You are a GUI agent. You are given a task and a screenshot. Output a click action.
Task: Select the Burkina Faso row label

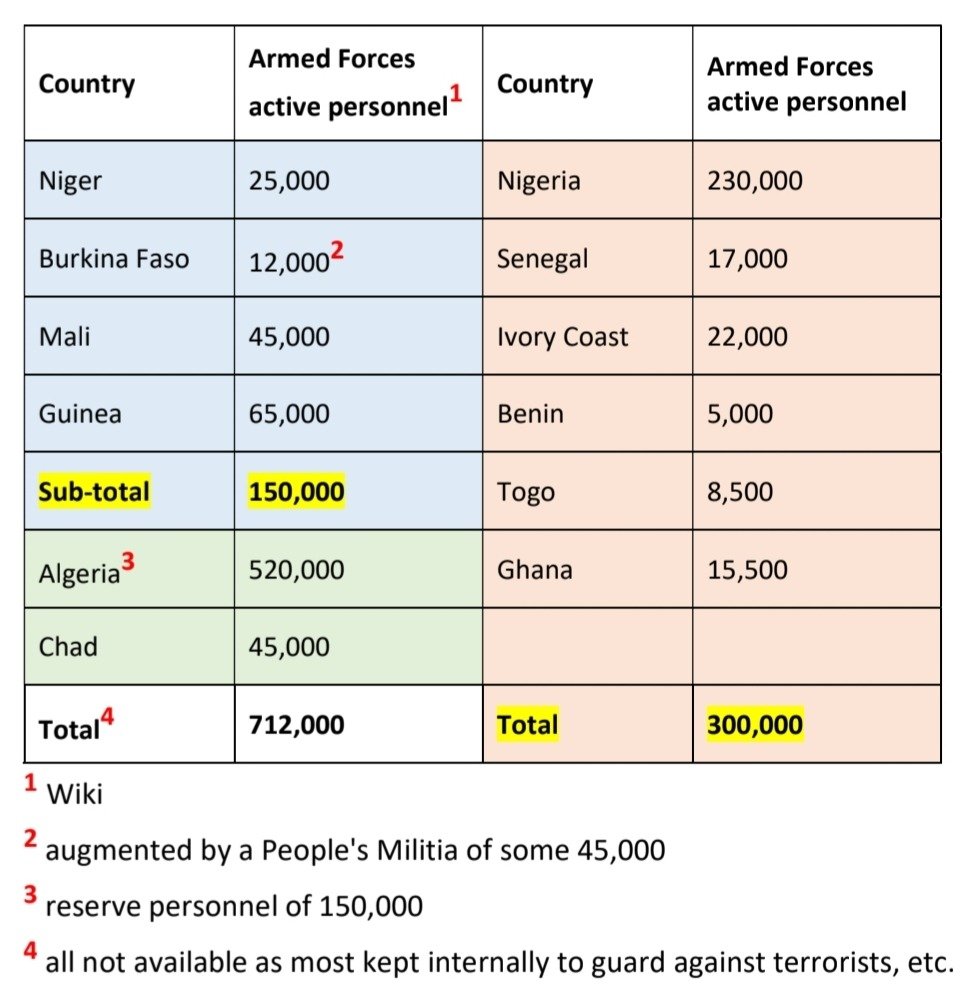tap(113, 259)
